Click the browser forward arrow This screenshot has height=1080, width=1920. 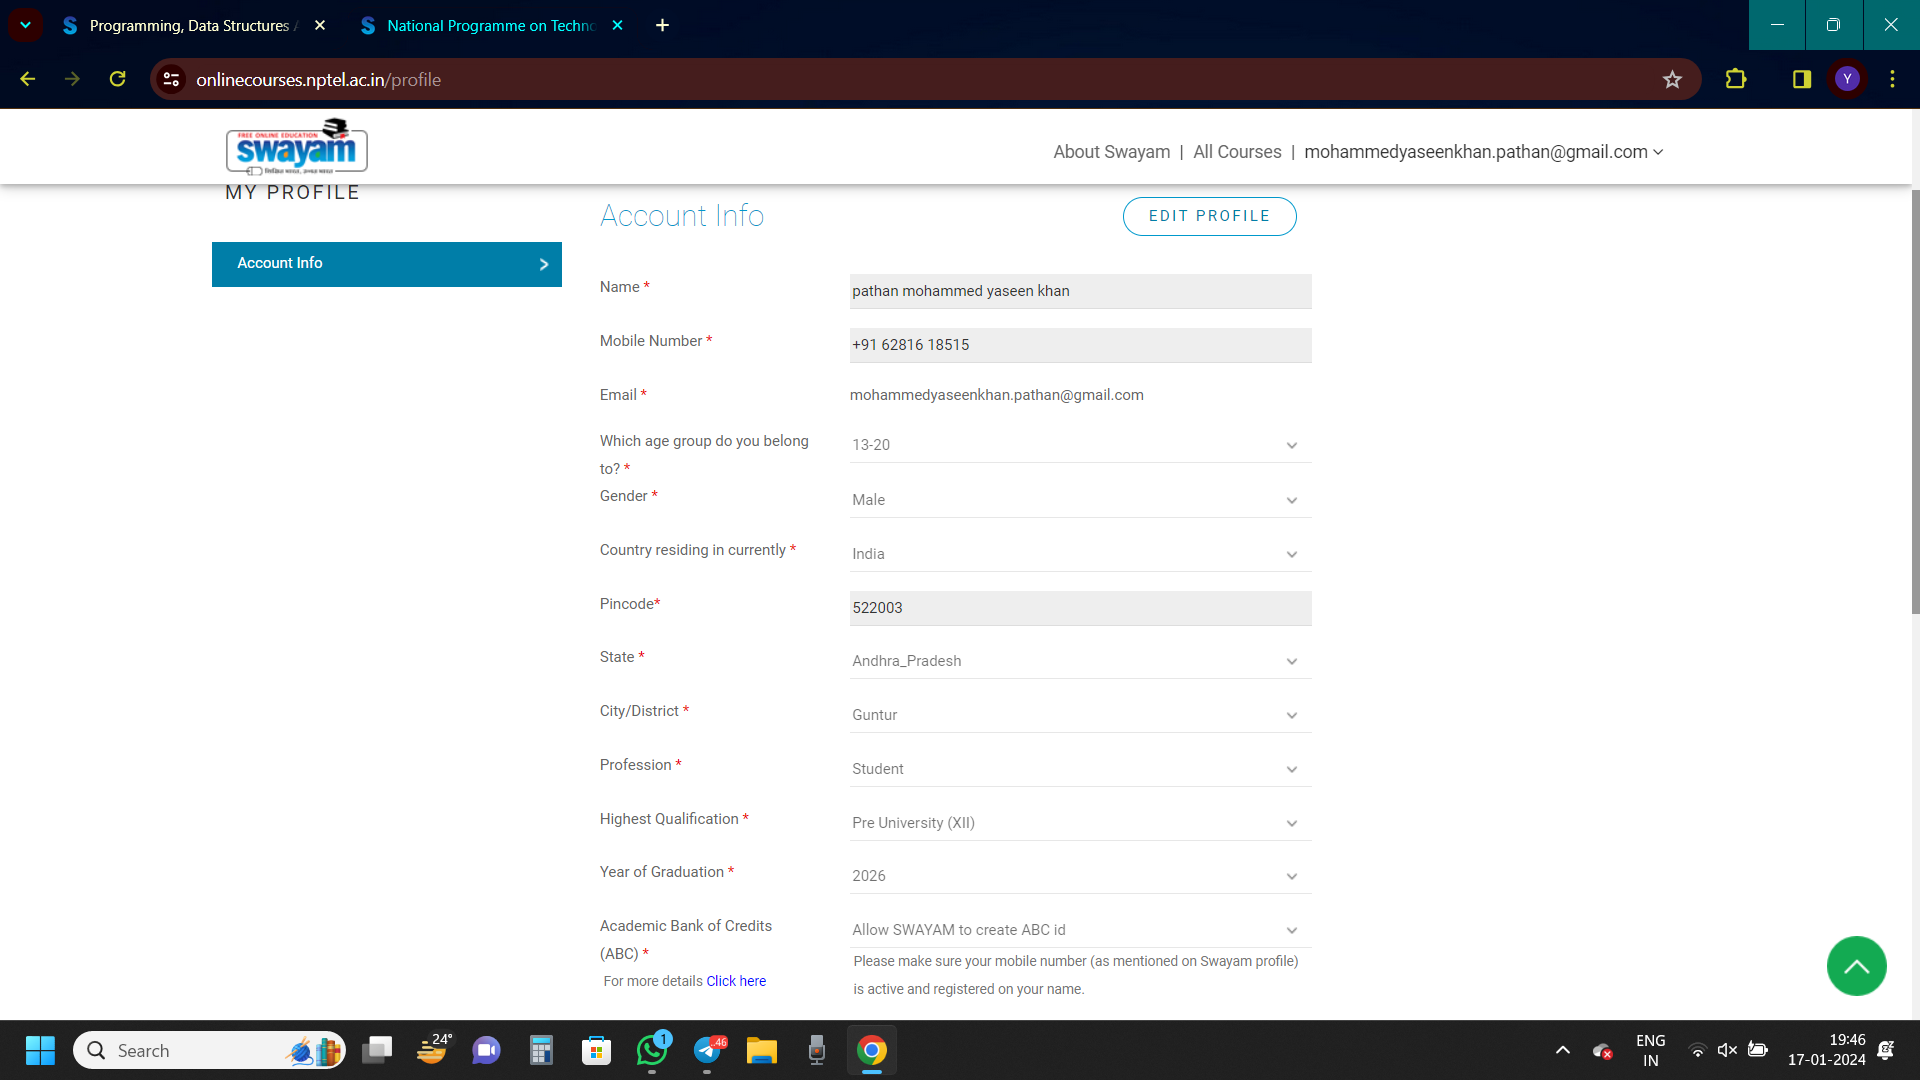pyautogui.click(x=72, y=79)
